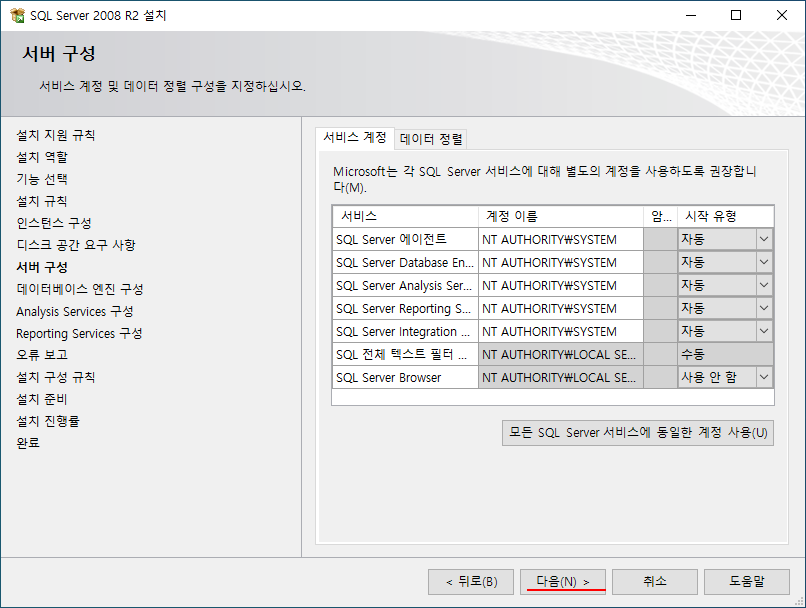Viewport: 806px width, 608px height.
Task: Select the SQL Server Browser service cell
Action: click(x=406, y=378)
